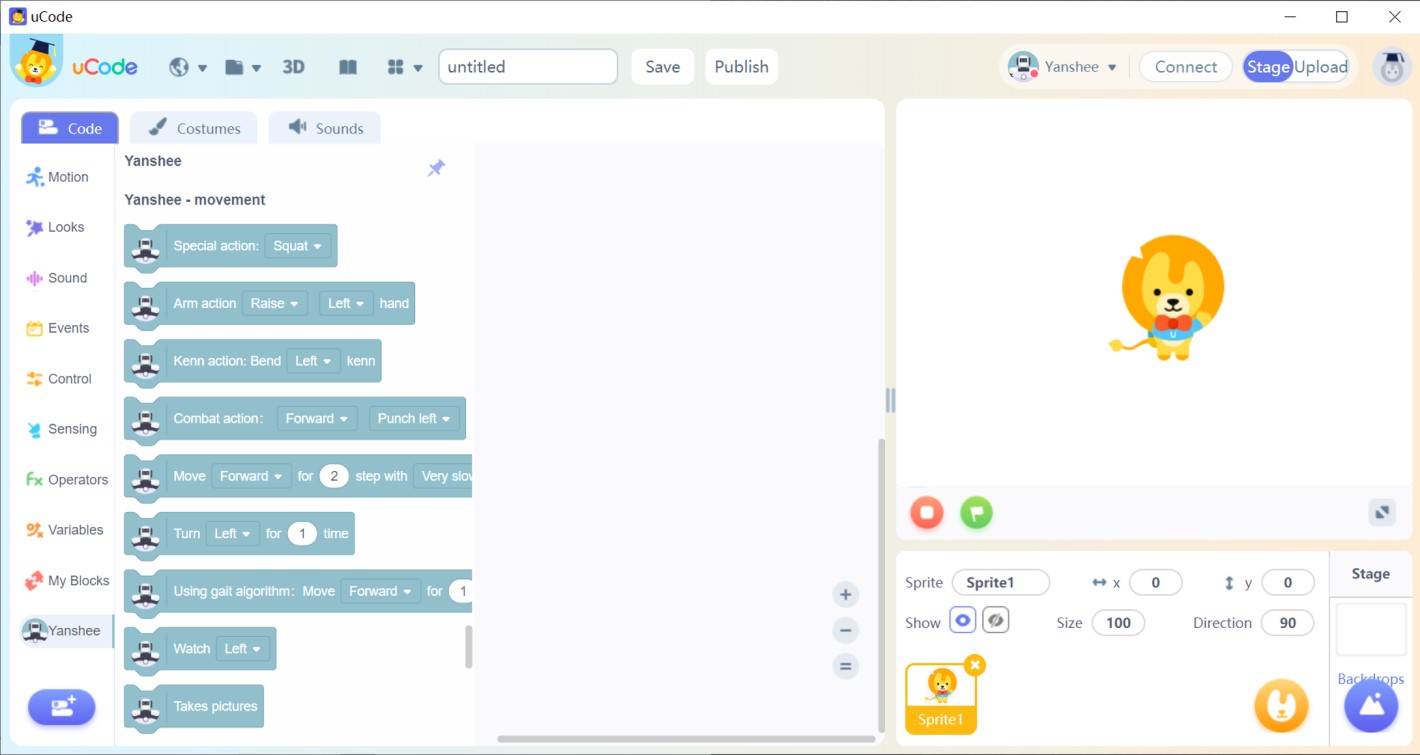Screen dimensions: 1420x755
Task: Hide the sprite using crossed-eye icon
Action: tap(995, 621)
